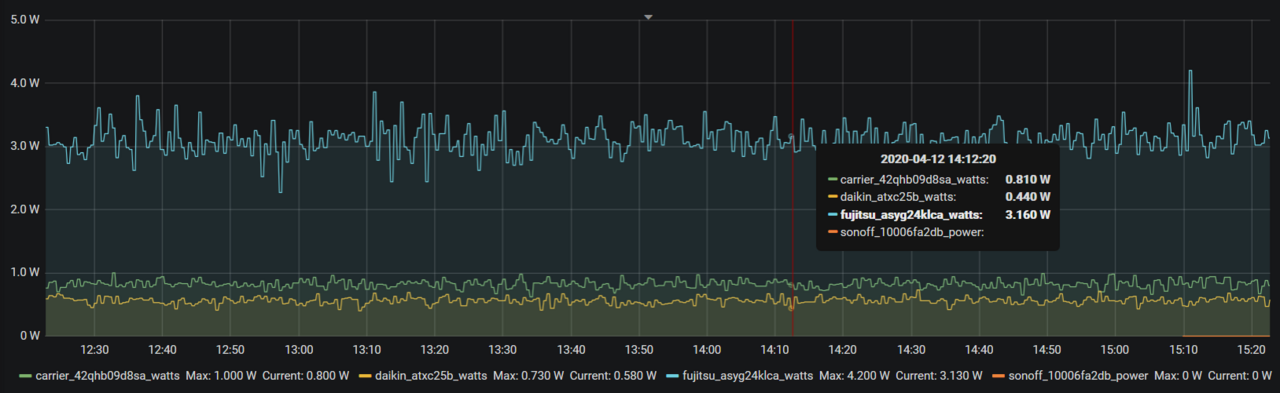Open the panel title dropdown caret
This screenshot has width=1280, height=393.
(648, 17)
